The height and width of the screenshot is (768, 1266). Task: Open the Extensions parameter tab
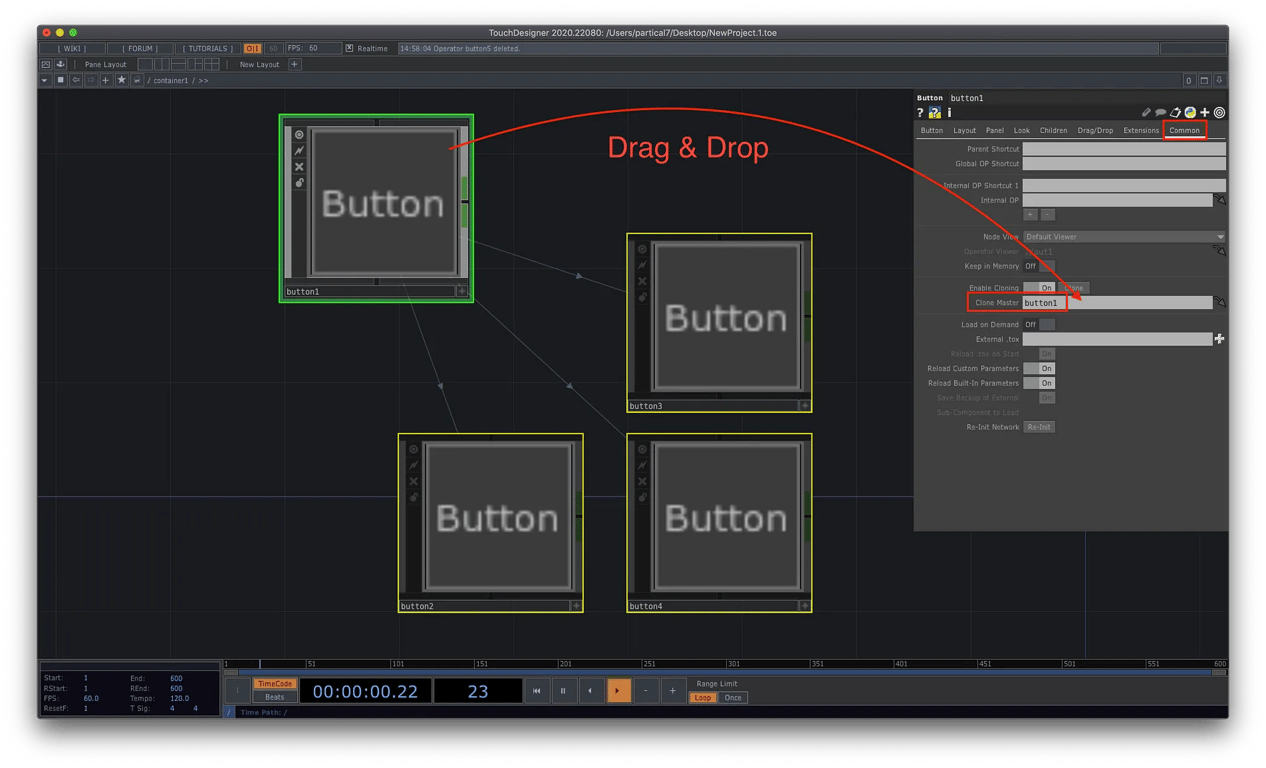(x=1141, y=130)
